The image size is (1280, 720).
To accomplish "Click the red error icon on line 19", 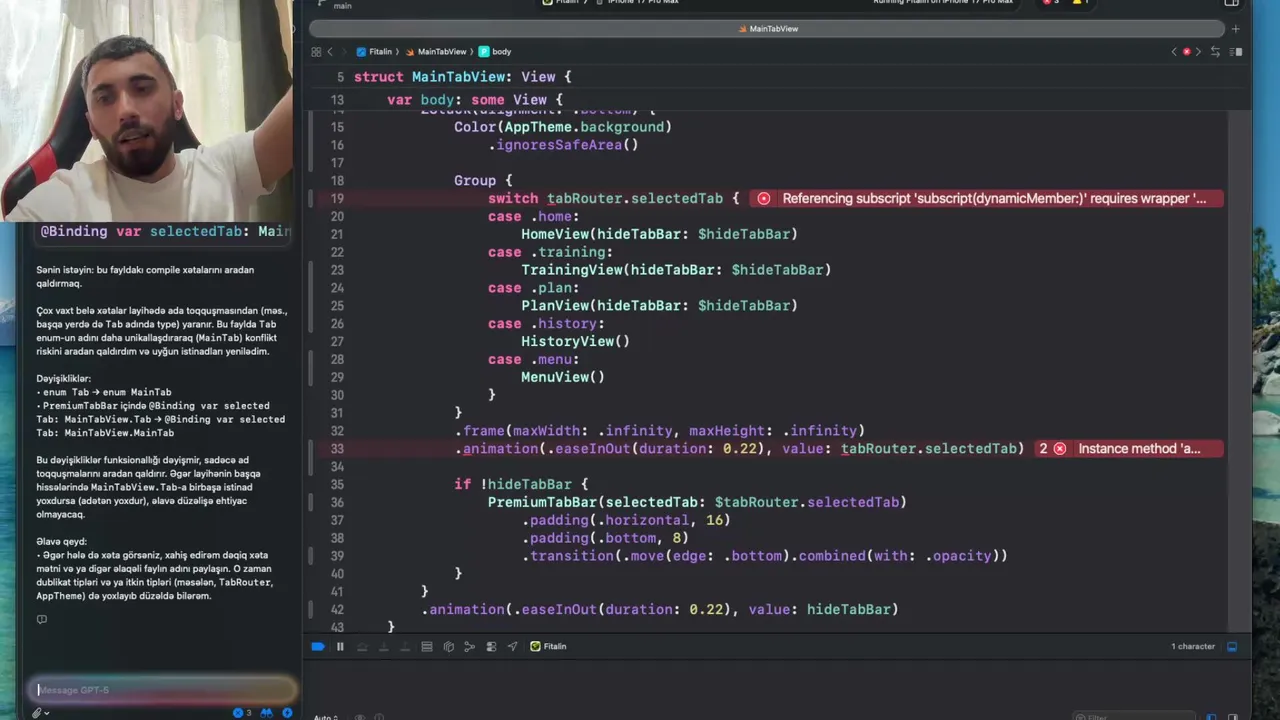I will click(764, 199).
